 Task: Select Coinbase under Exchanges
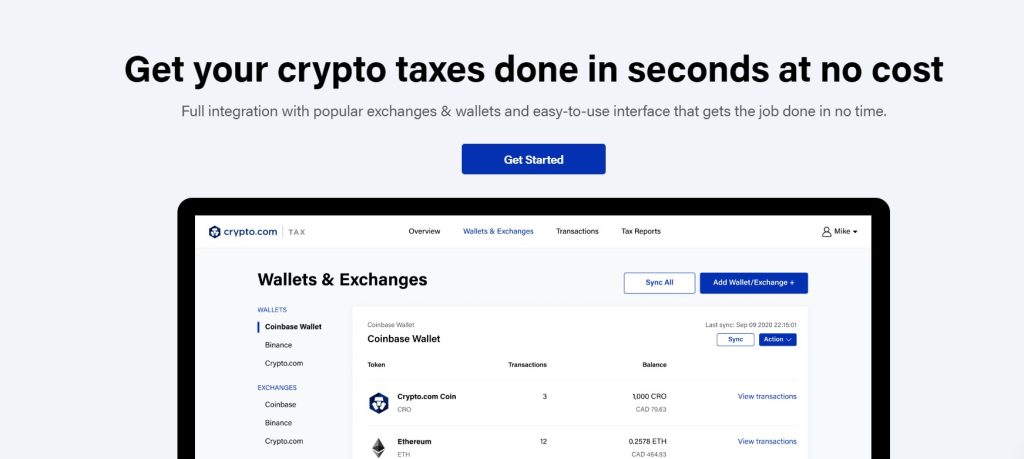click(280, 404)
